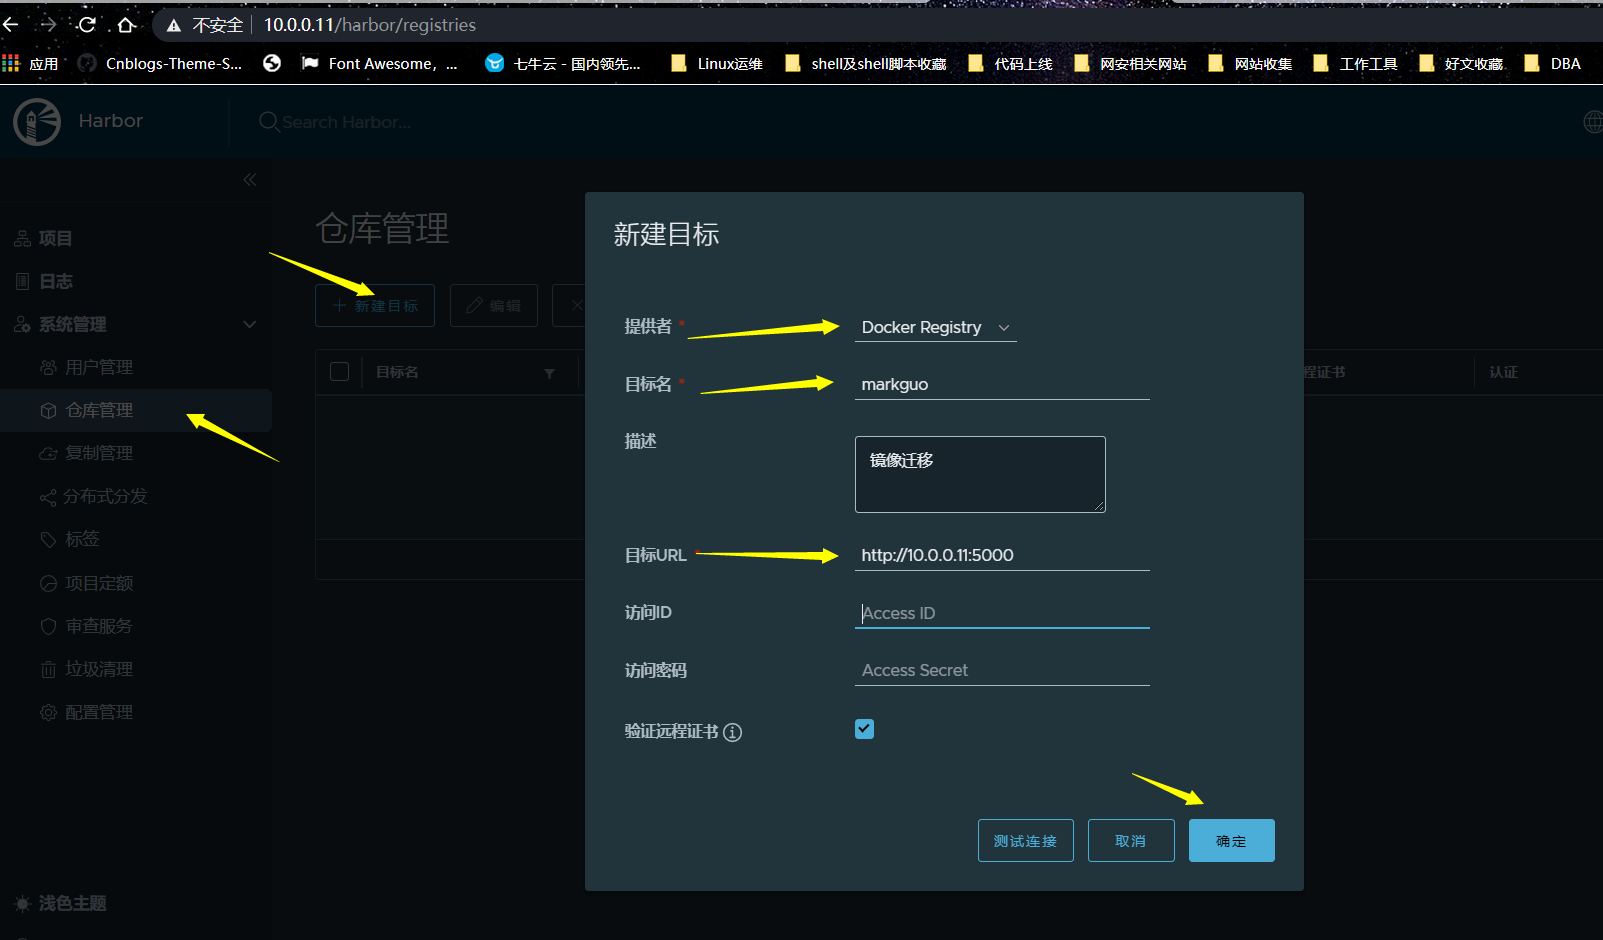
Task: Collapse sidebar with double chevron
Action: [x=250, y=180]
